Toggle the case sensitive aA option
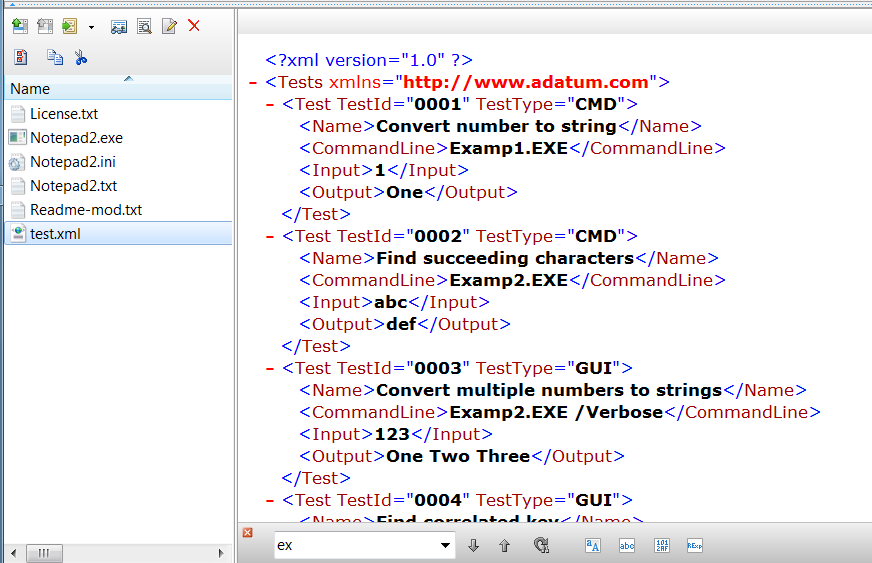Screen dimensions: 872x563 click(x=593, y=545)
